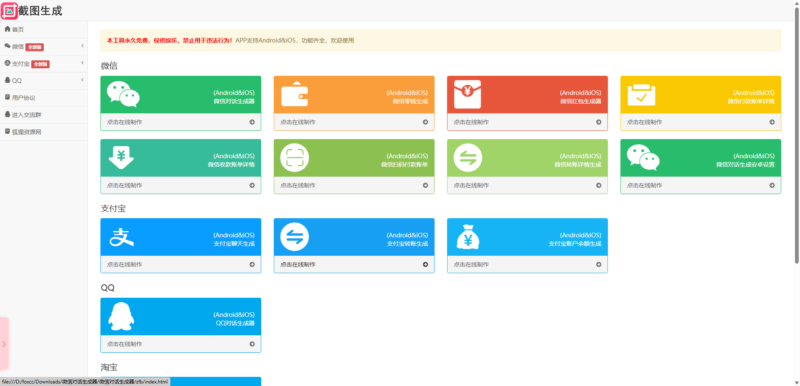Click 点击在线制作 under 微信对话生成器
800x386 pixels.
(124, 122)
